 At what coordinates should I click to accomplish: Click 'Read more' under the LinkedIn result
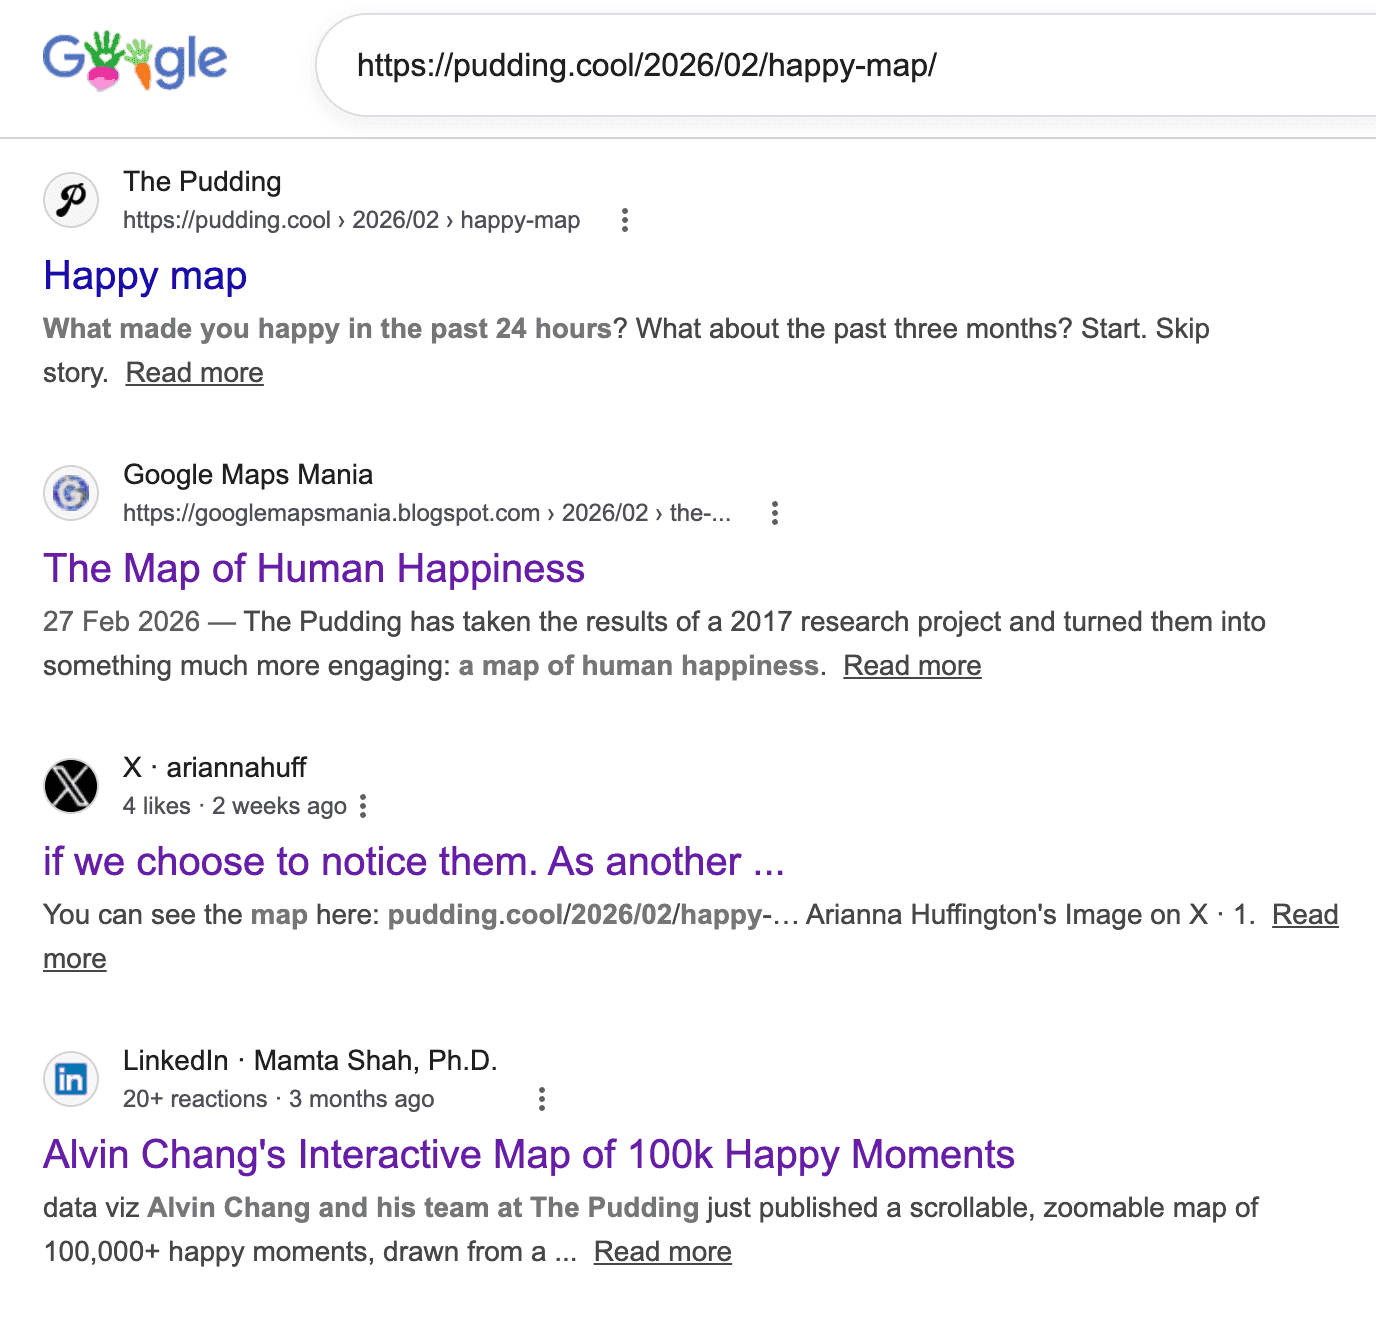click(663, 1252)
